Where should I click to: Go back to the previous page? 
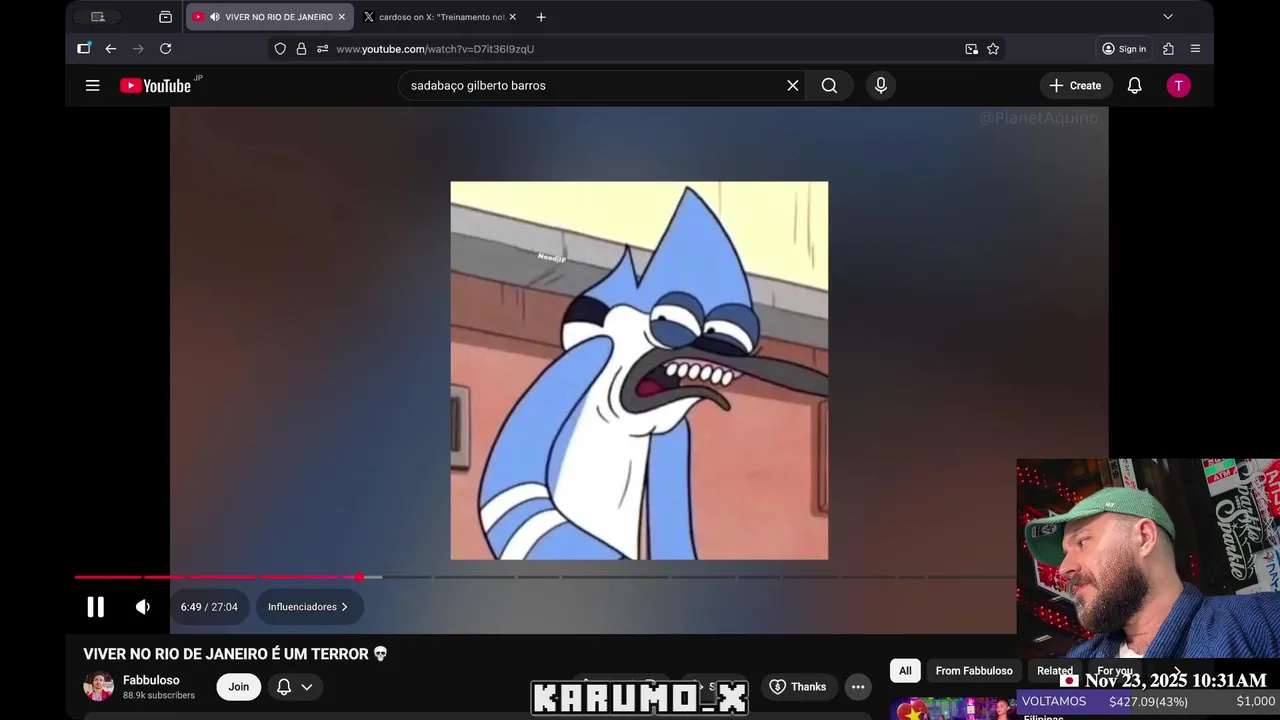(x=111, y=49)
